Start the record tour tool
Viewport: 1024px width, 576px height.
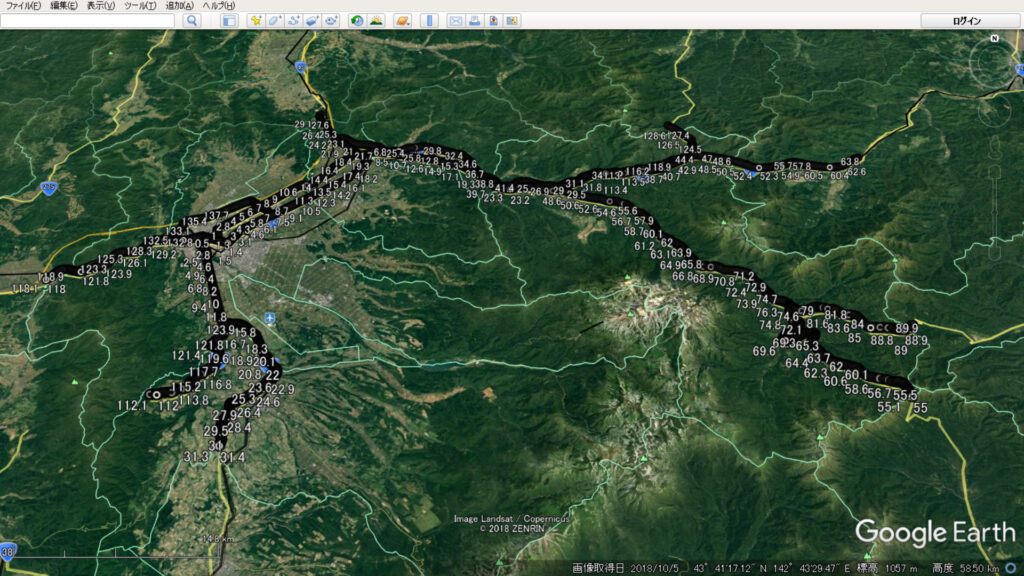pos(331,21)
